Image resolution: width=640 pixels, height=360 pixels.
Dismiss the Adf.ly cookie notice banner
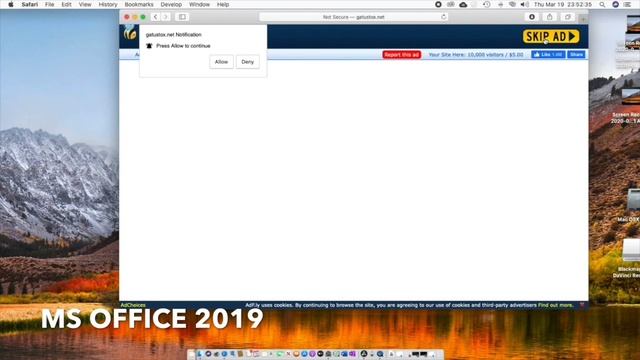[x=582, y=305]
